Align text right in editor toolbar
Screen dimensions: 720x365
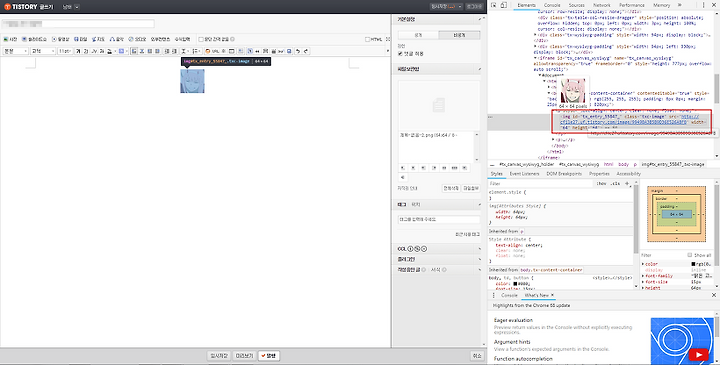click(x=149, y=51)
